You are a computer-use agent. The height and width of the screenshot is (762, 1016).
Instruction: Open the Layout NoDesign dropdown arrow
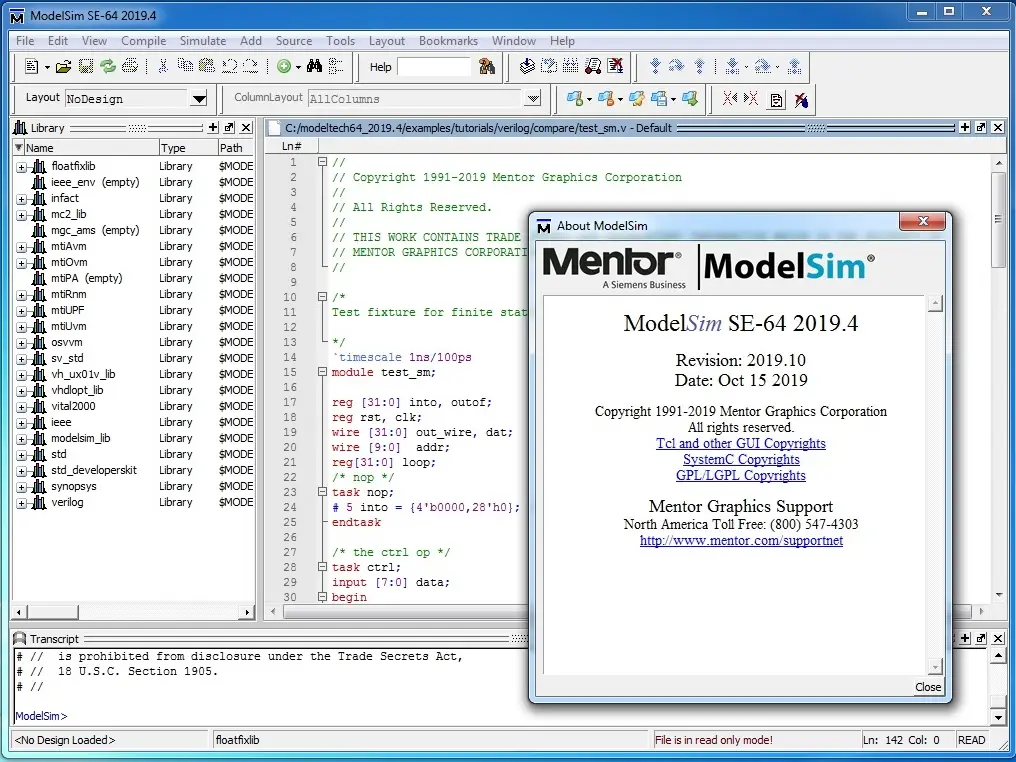point(199,99)
